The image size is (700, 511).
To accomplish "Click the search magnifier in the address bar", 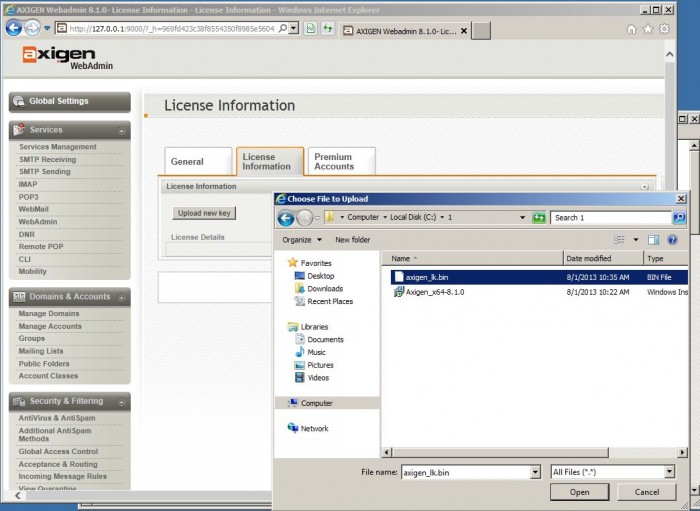I will [x=283, y=29].
